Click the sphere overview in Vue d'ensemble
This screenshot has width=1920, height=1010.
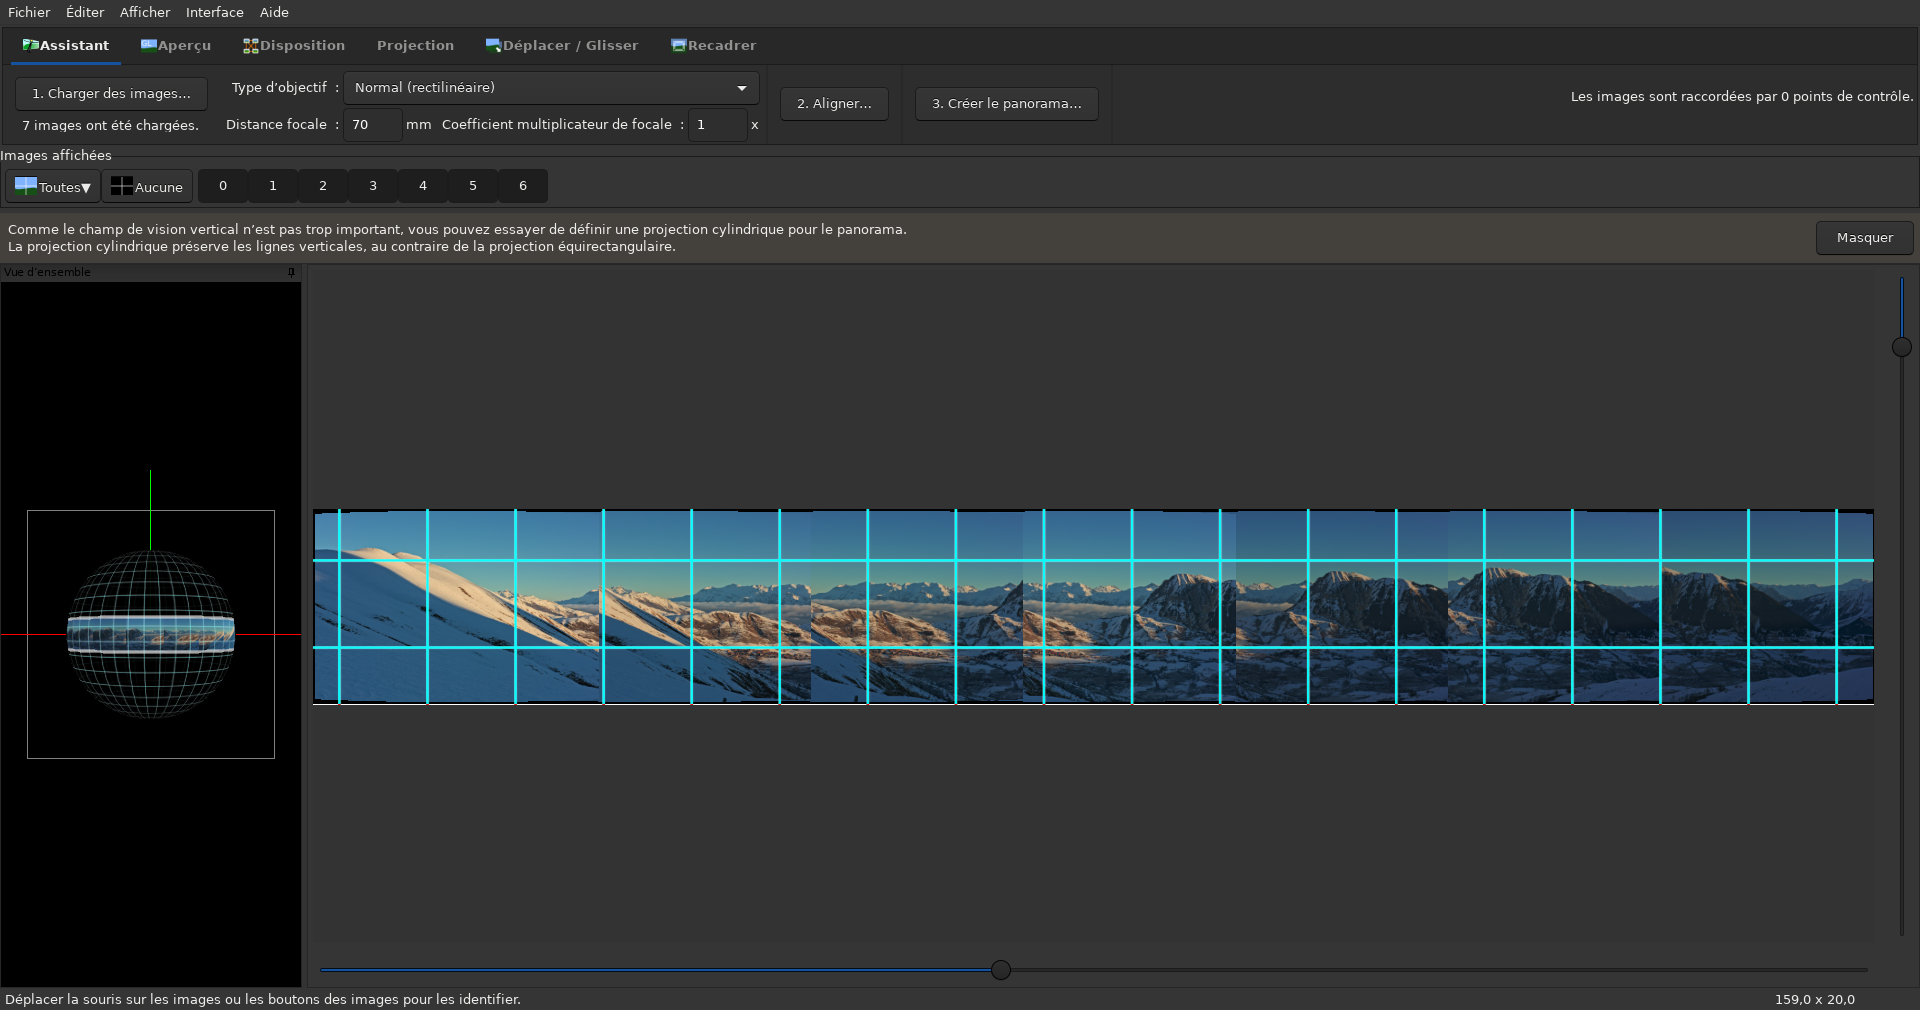pos(151,634)
